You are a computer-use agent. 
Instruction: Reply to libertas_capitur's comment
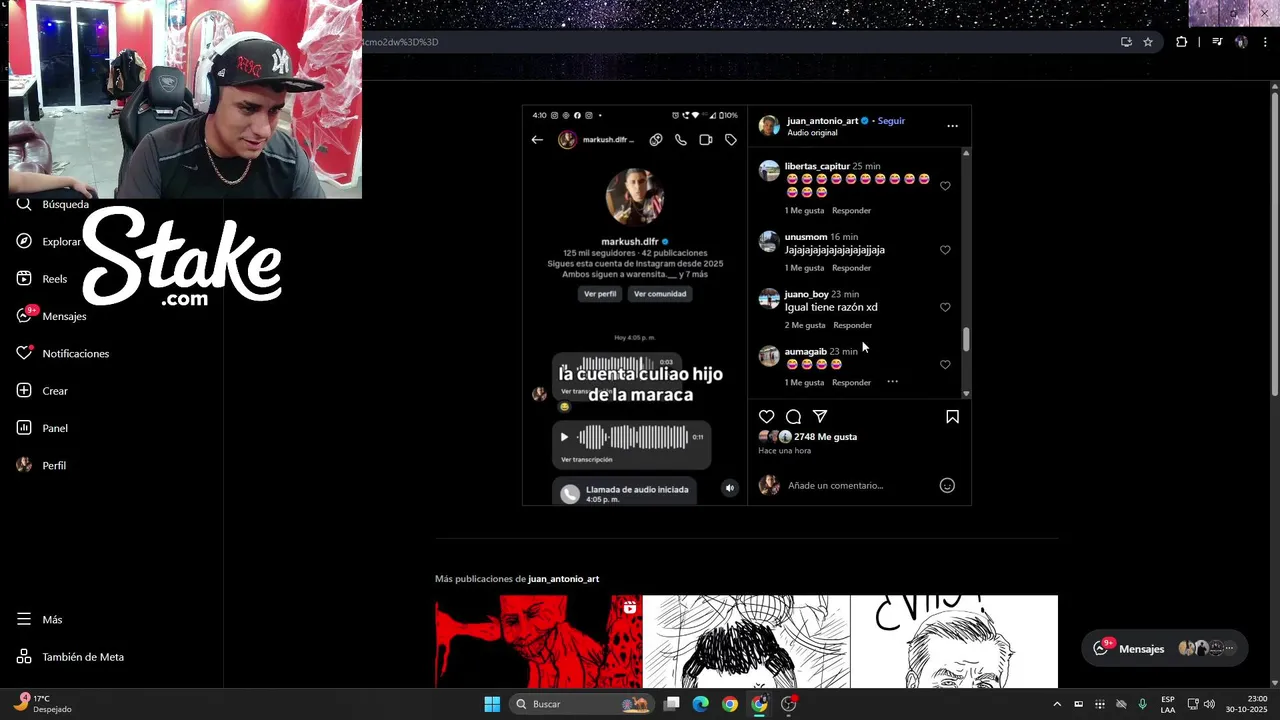coord(851,211)
